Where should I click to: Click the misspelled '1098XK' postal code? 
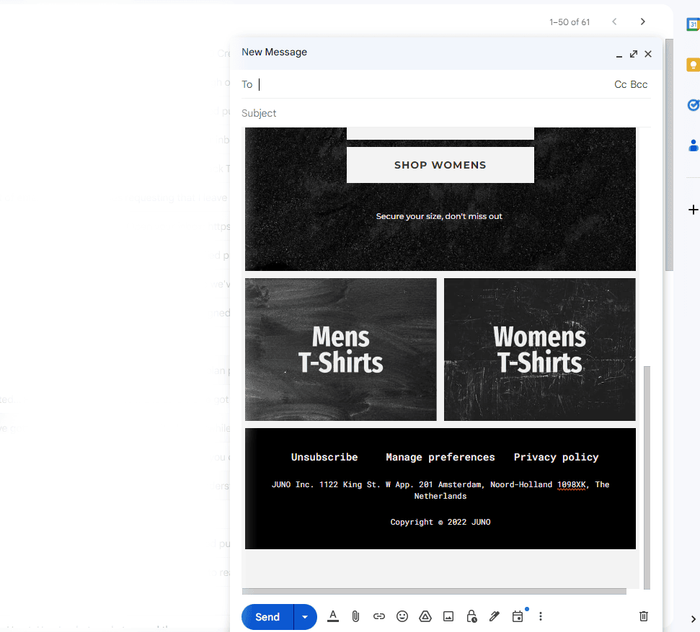(x=571, y=485)
